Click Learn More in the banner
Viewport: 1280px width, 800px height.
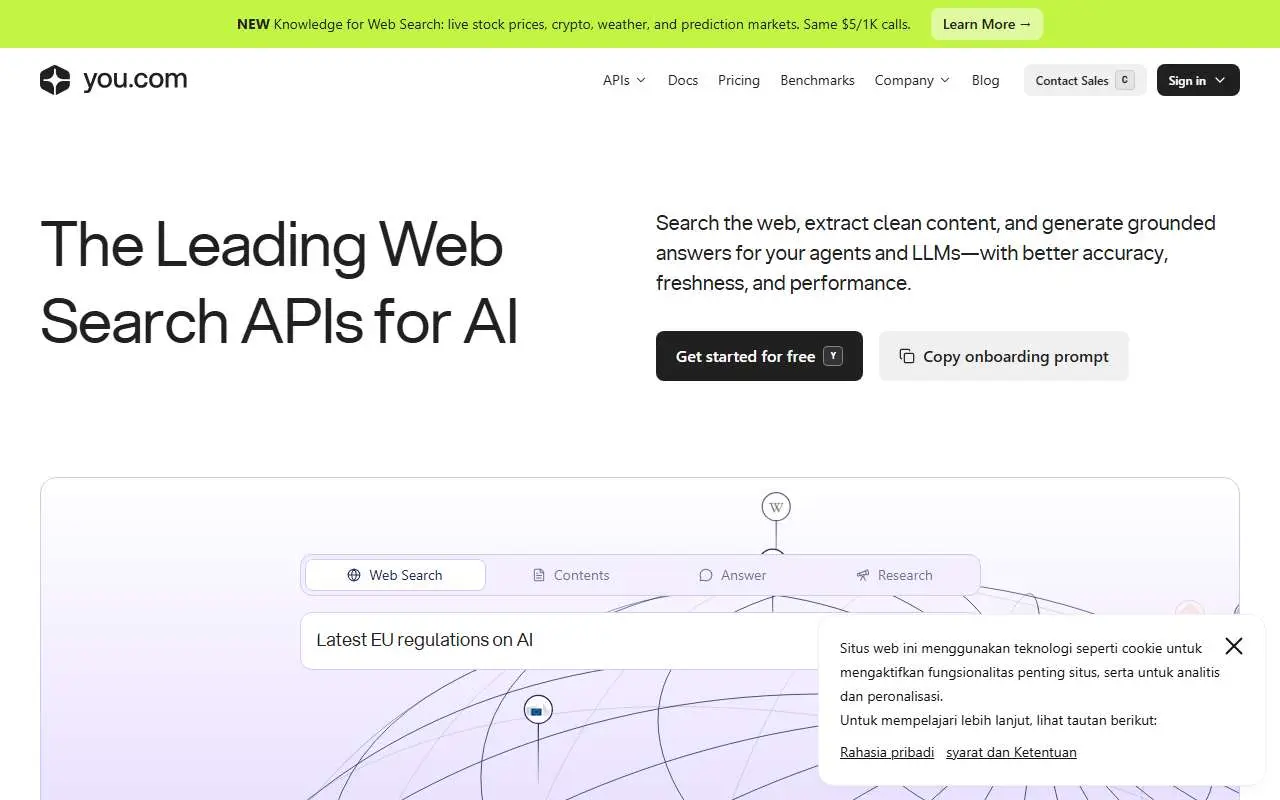tap(987, 24)
